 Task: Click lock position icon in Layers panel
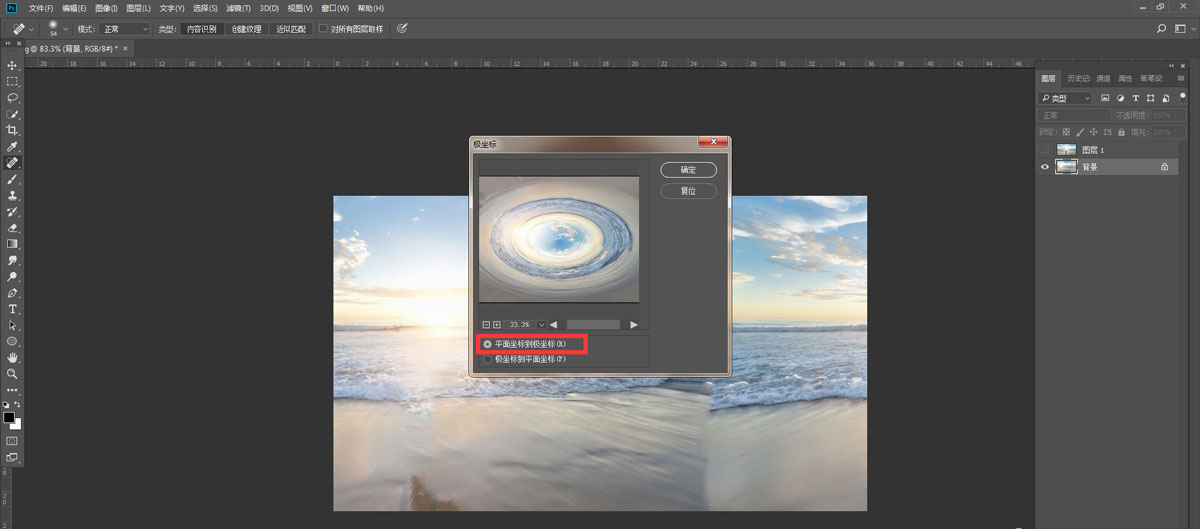(1094, 132)
